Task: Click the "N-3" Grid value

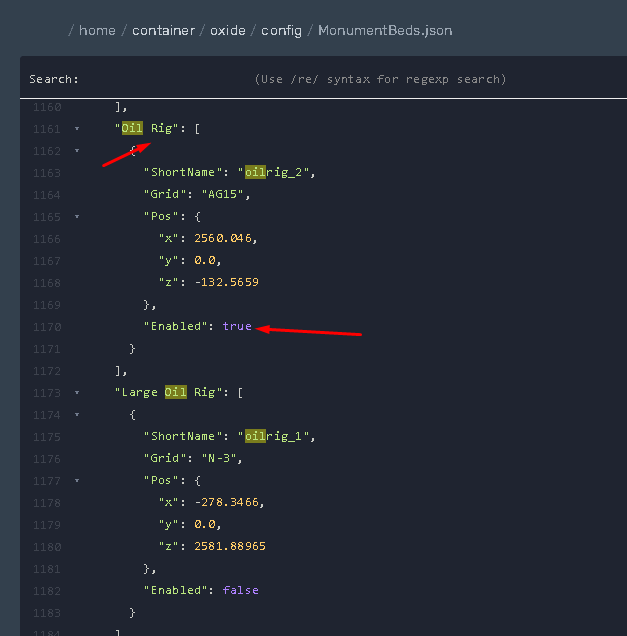Action: (223, 459)
